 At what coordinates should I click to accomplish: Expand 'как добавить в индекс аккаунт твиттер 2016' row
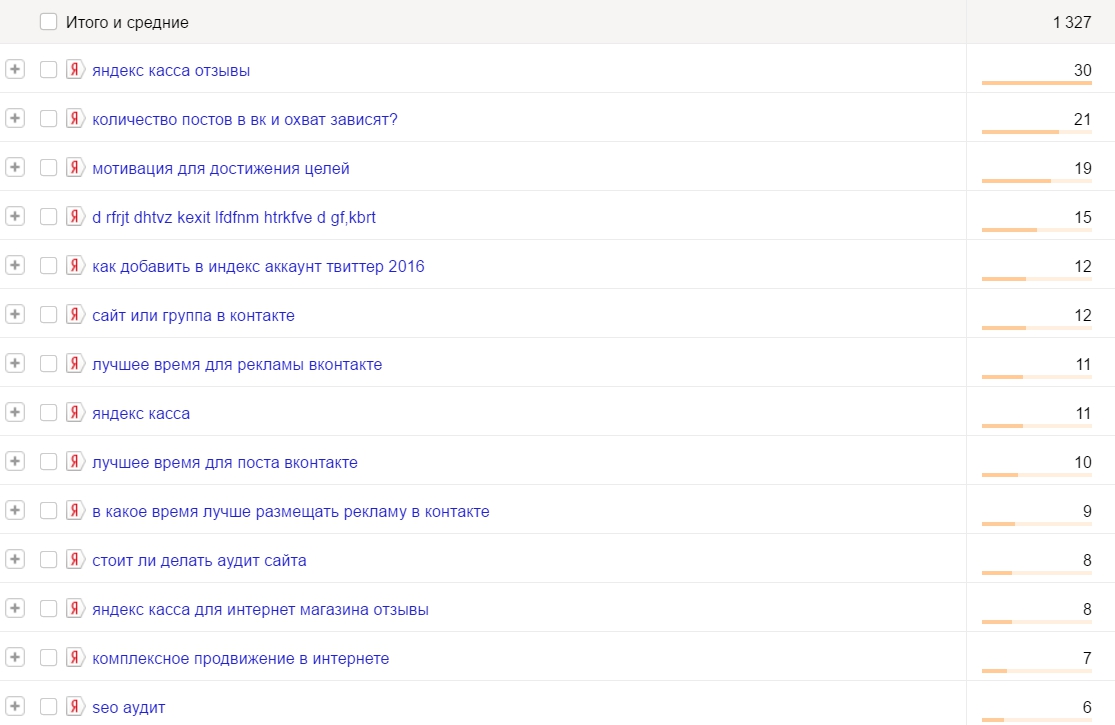tap(14, 266)
